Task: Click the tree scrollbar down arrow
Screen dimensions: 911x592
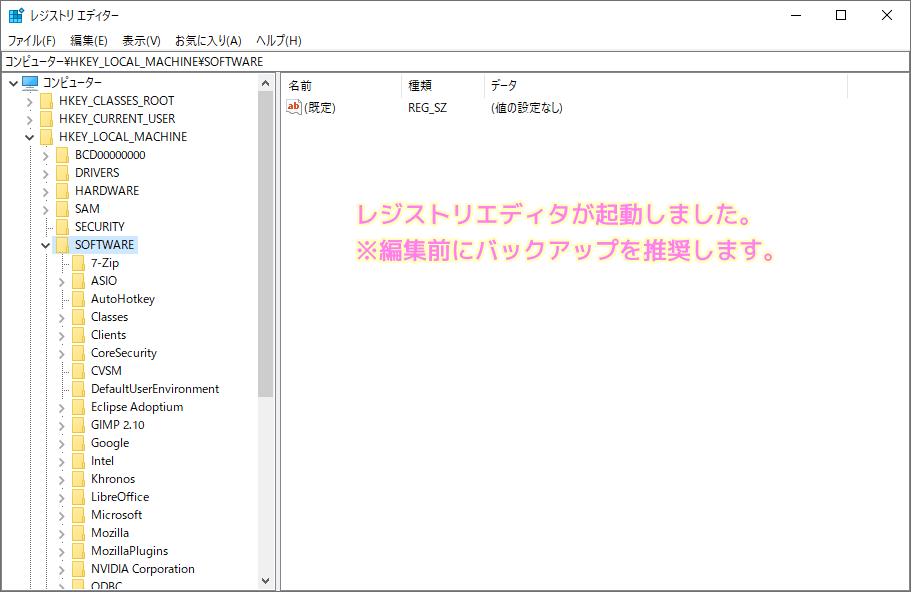Action: pos(266,581)
